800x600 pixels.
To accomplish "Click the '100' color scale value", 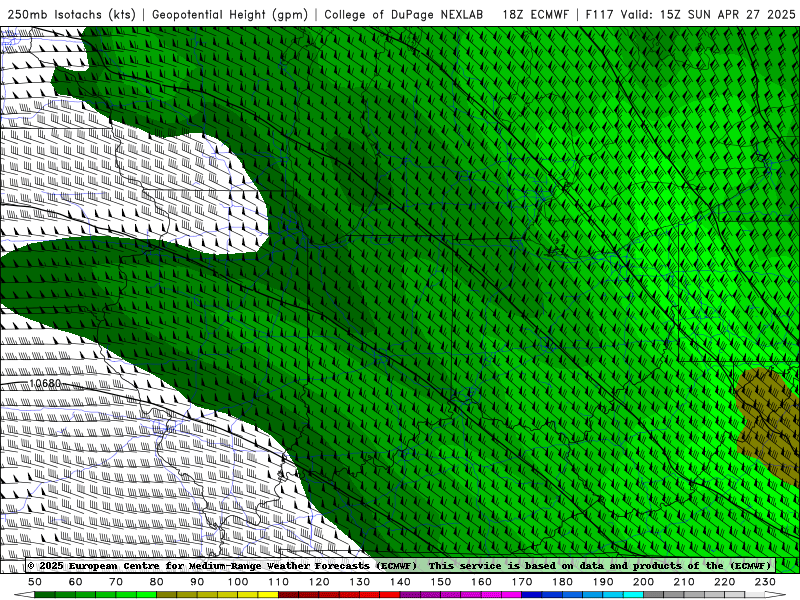I will point(238,582).
